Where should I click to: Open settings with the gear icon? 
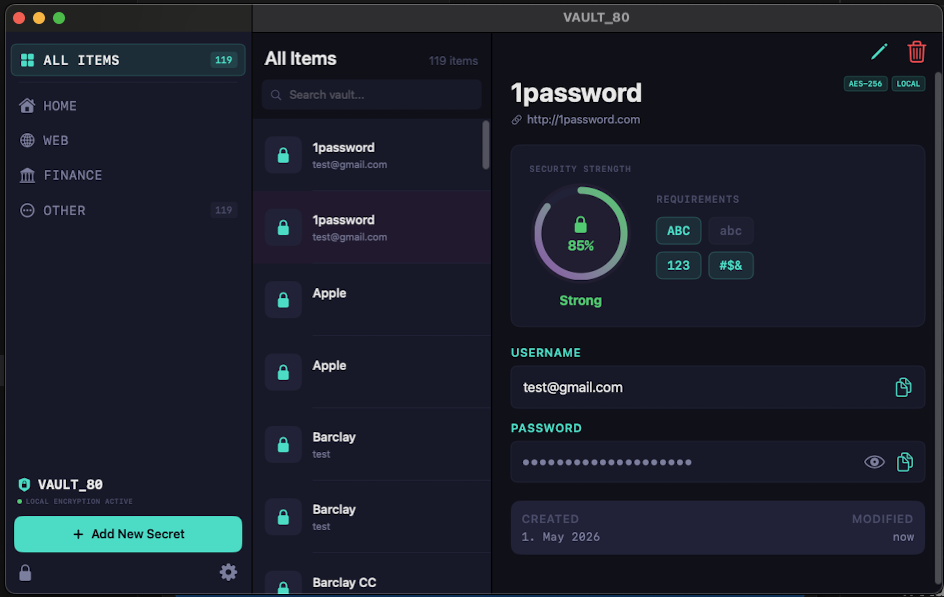tap(228, 572)
